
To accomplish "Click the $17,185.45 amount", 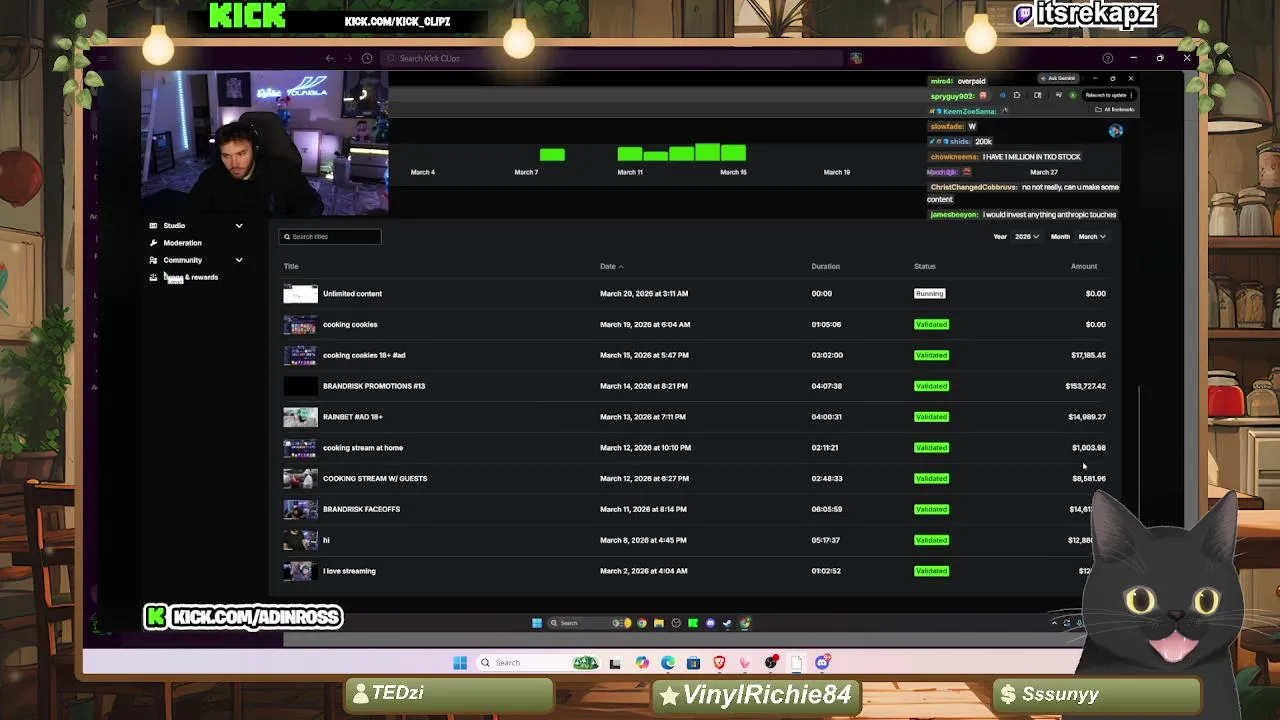I will pyautogui.click(x=1088, y=355).
